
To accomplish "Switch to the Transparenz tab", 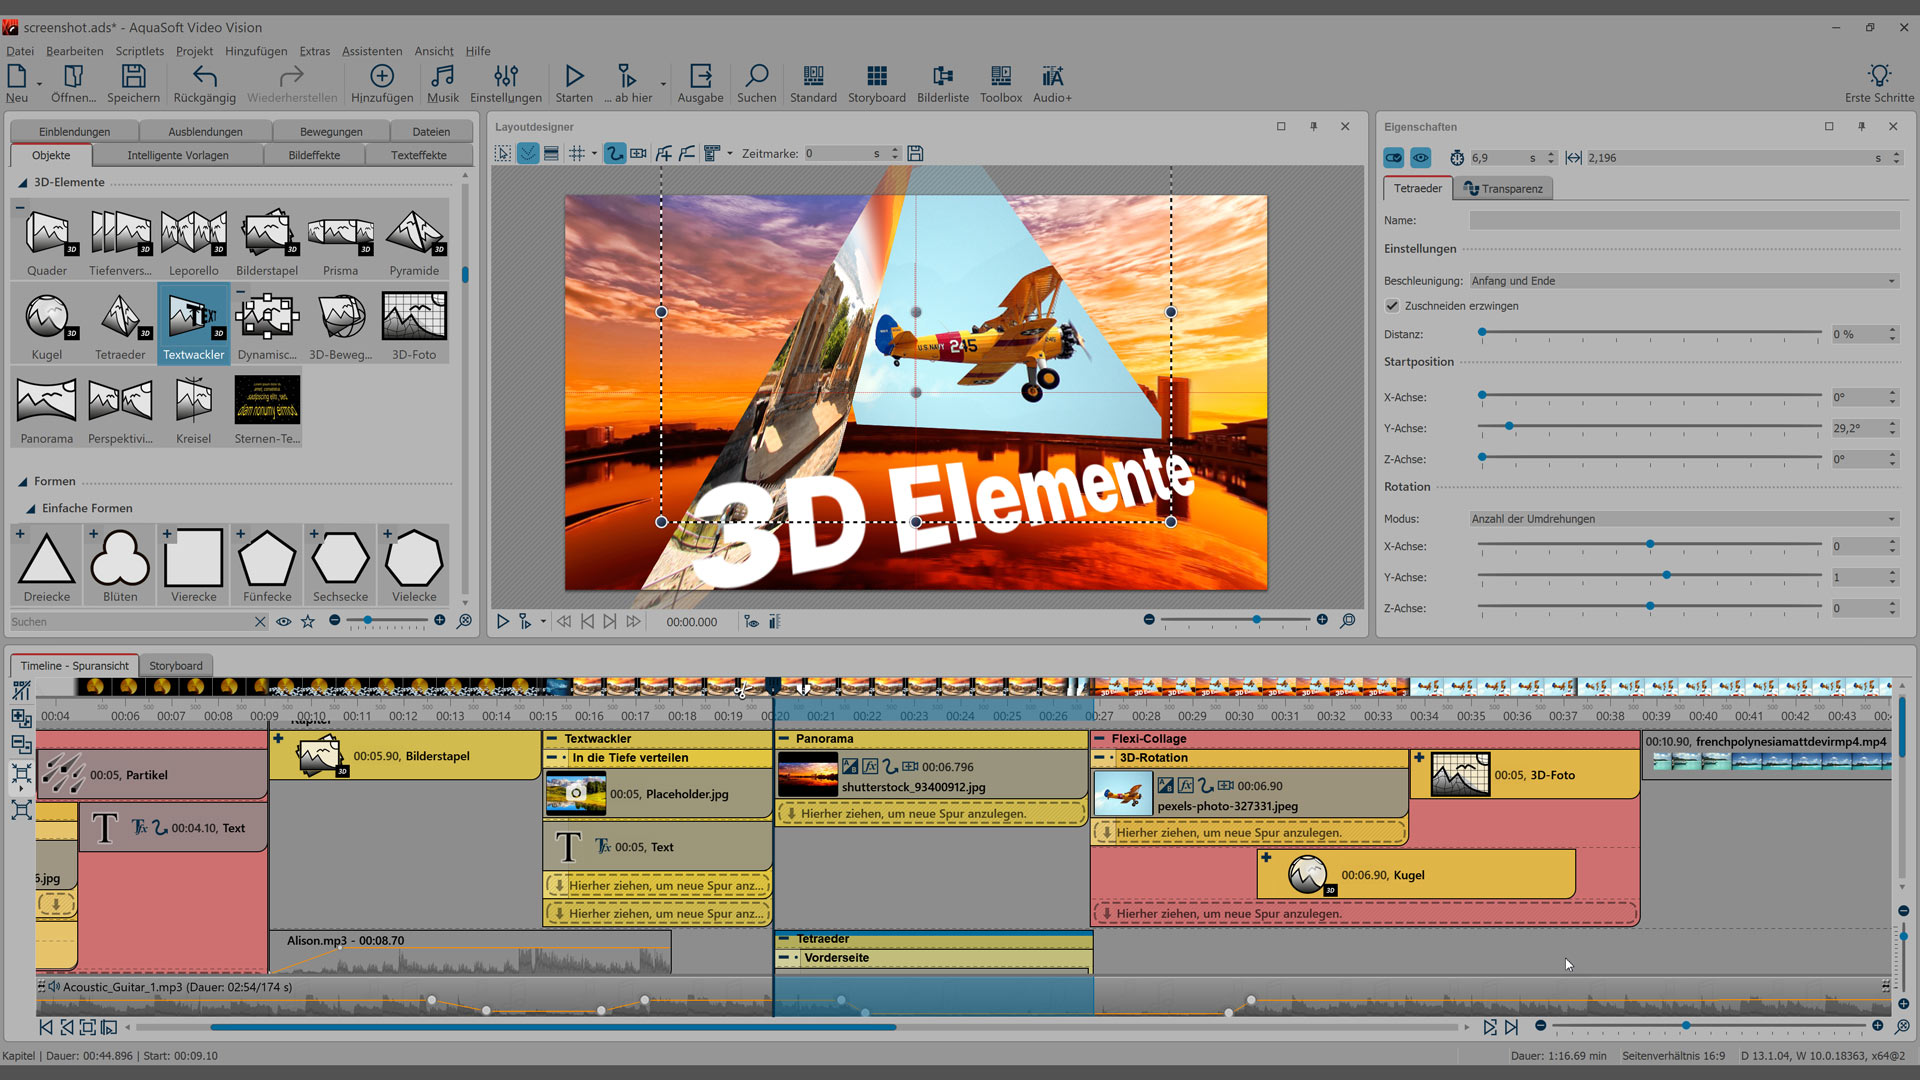I will click(x=1504, y=189).
